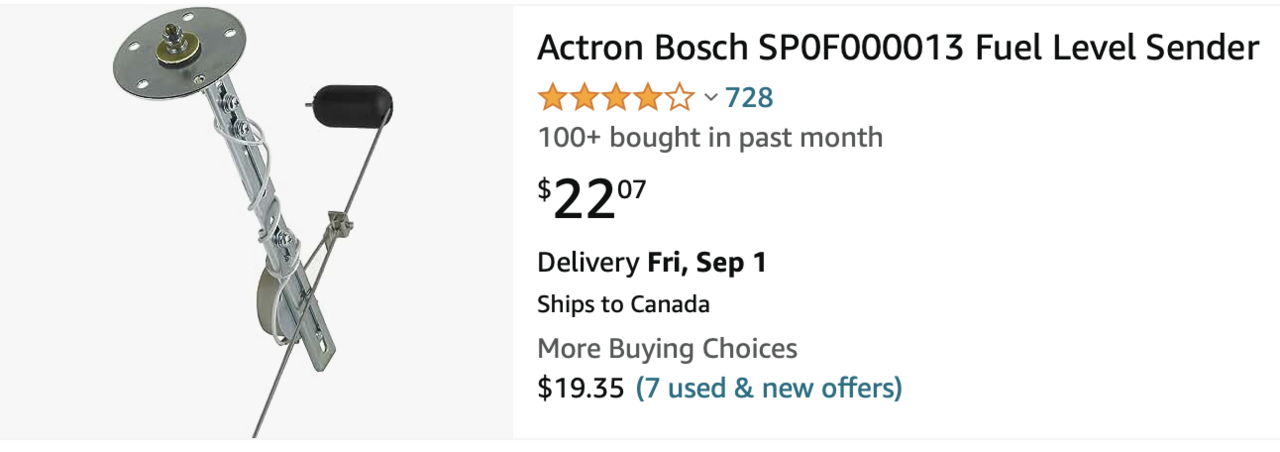Screen dimensions: 1280x452
Task: Click the empty fifth rating star
Action: pyautogui.click(x=681, y=98)
